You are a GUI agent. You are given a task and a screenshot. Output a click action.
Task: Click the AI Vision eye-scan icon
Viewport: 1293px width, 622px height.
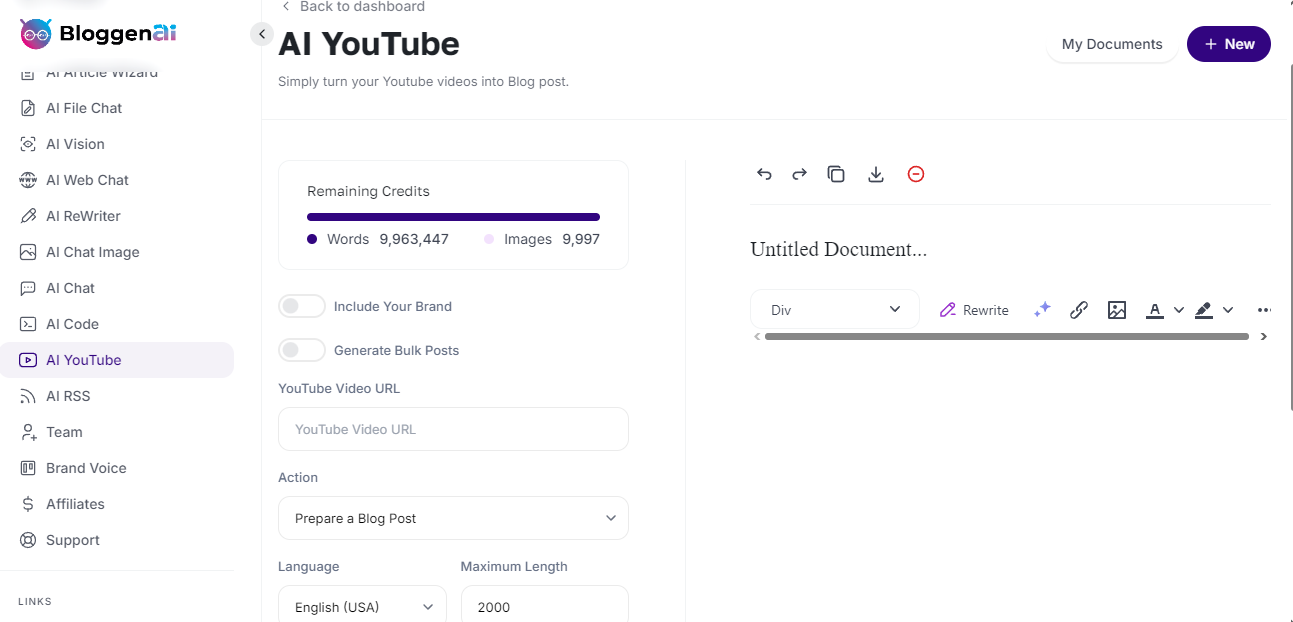(28, 144)
